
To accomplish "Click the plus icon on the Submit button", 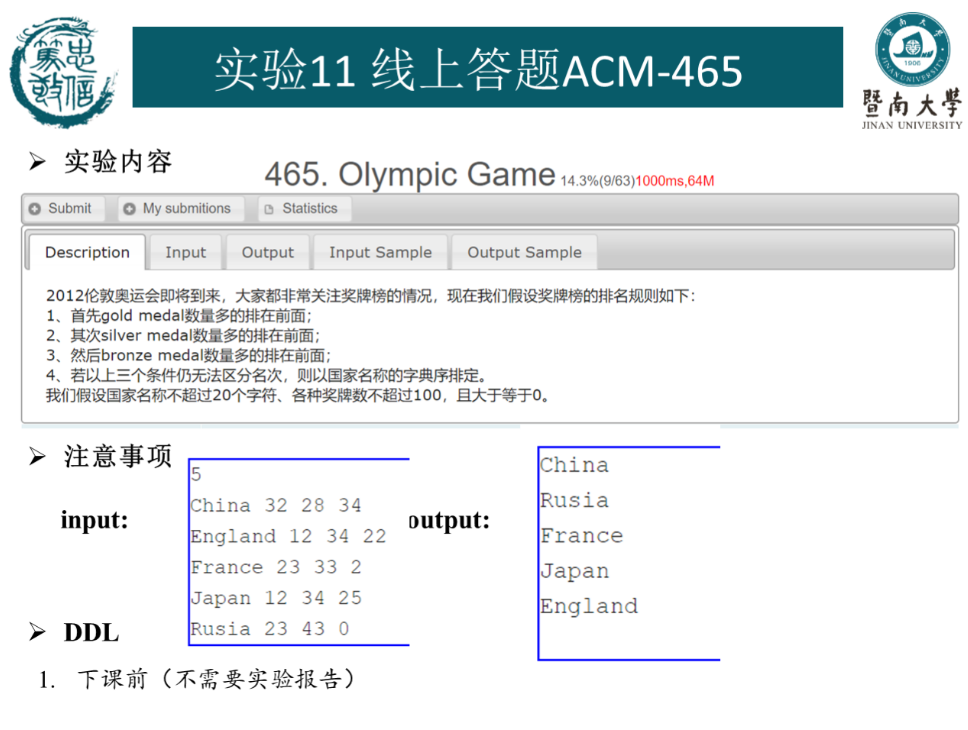I will [35, 209].
